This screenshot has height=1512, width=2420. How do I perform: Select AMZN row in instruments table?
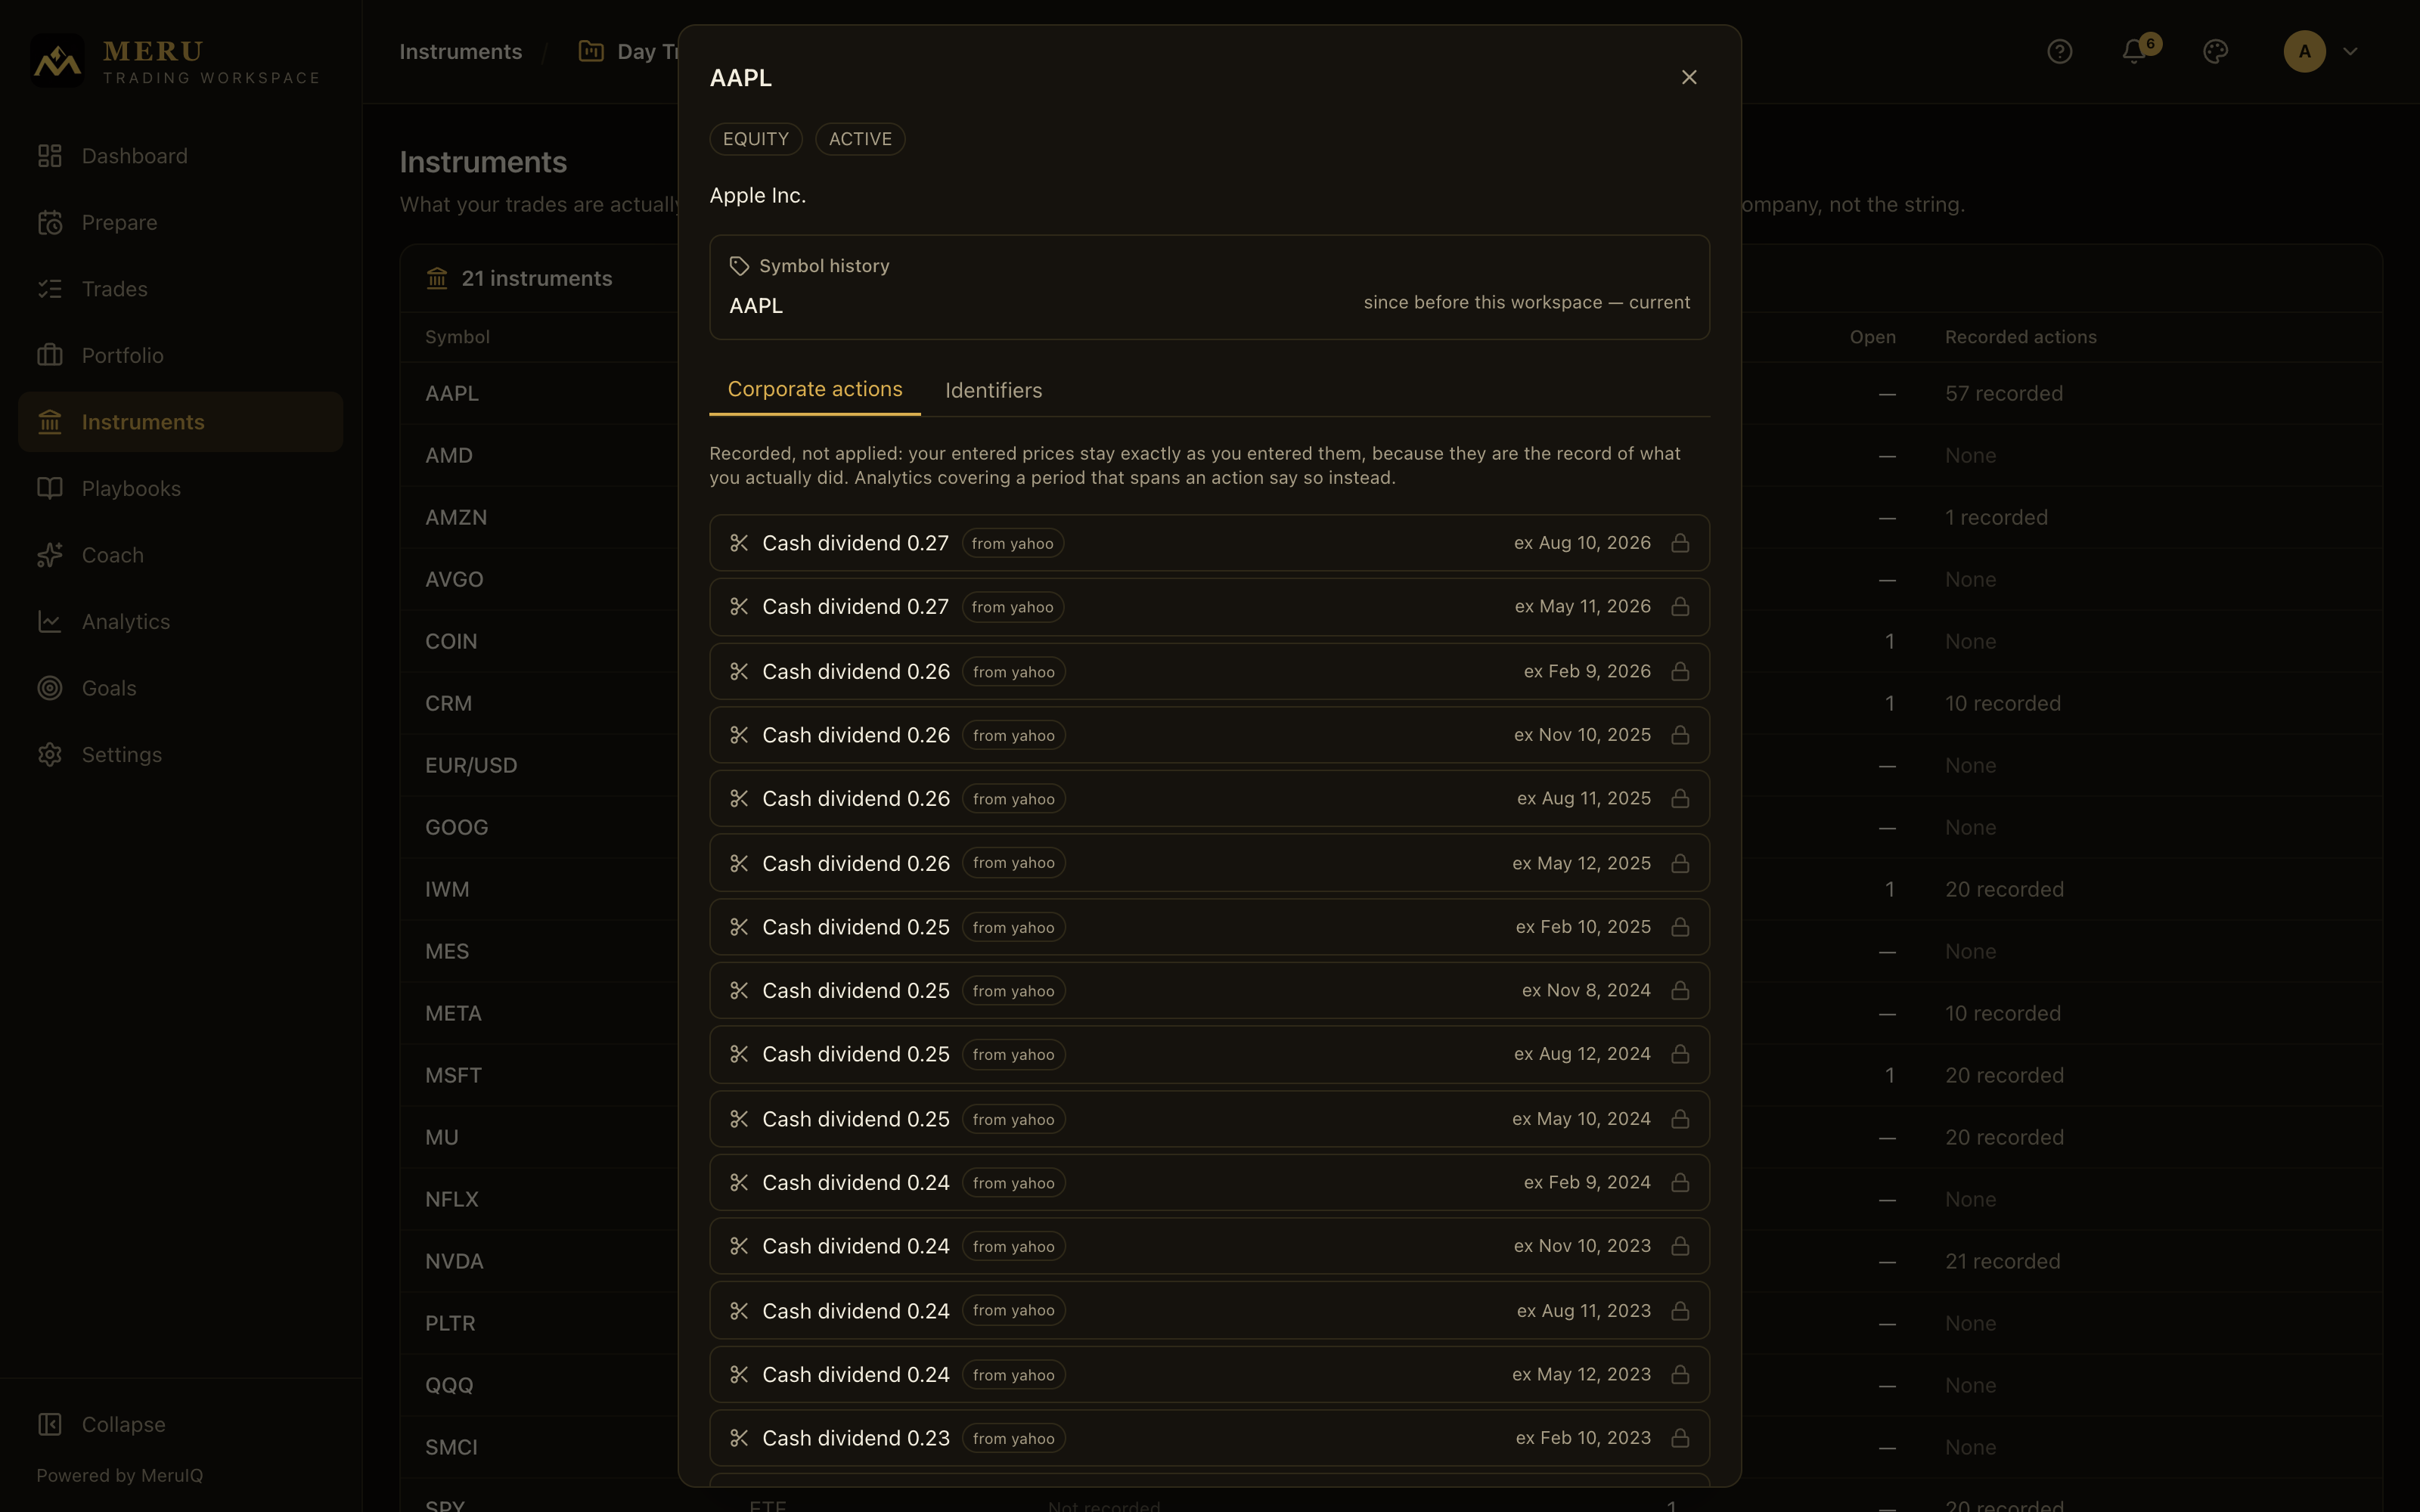tap(1391, 517)
